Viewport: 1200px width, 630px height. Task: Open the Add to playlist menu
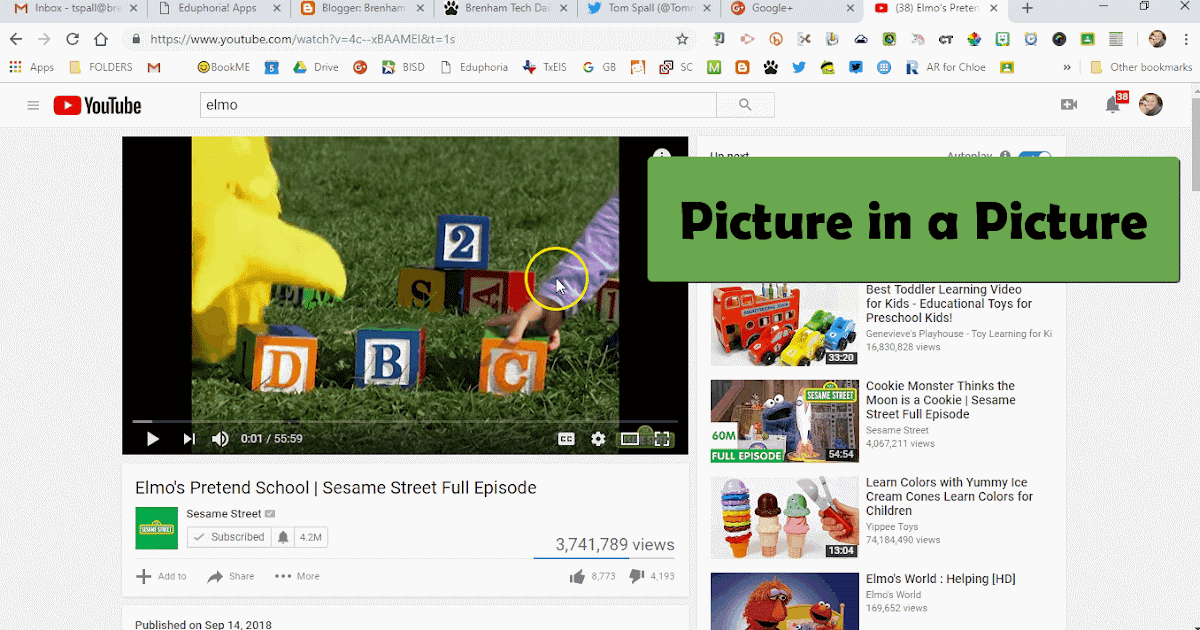pos(161,576)
